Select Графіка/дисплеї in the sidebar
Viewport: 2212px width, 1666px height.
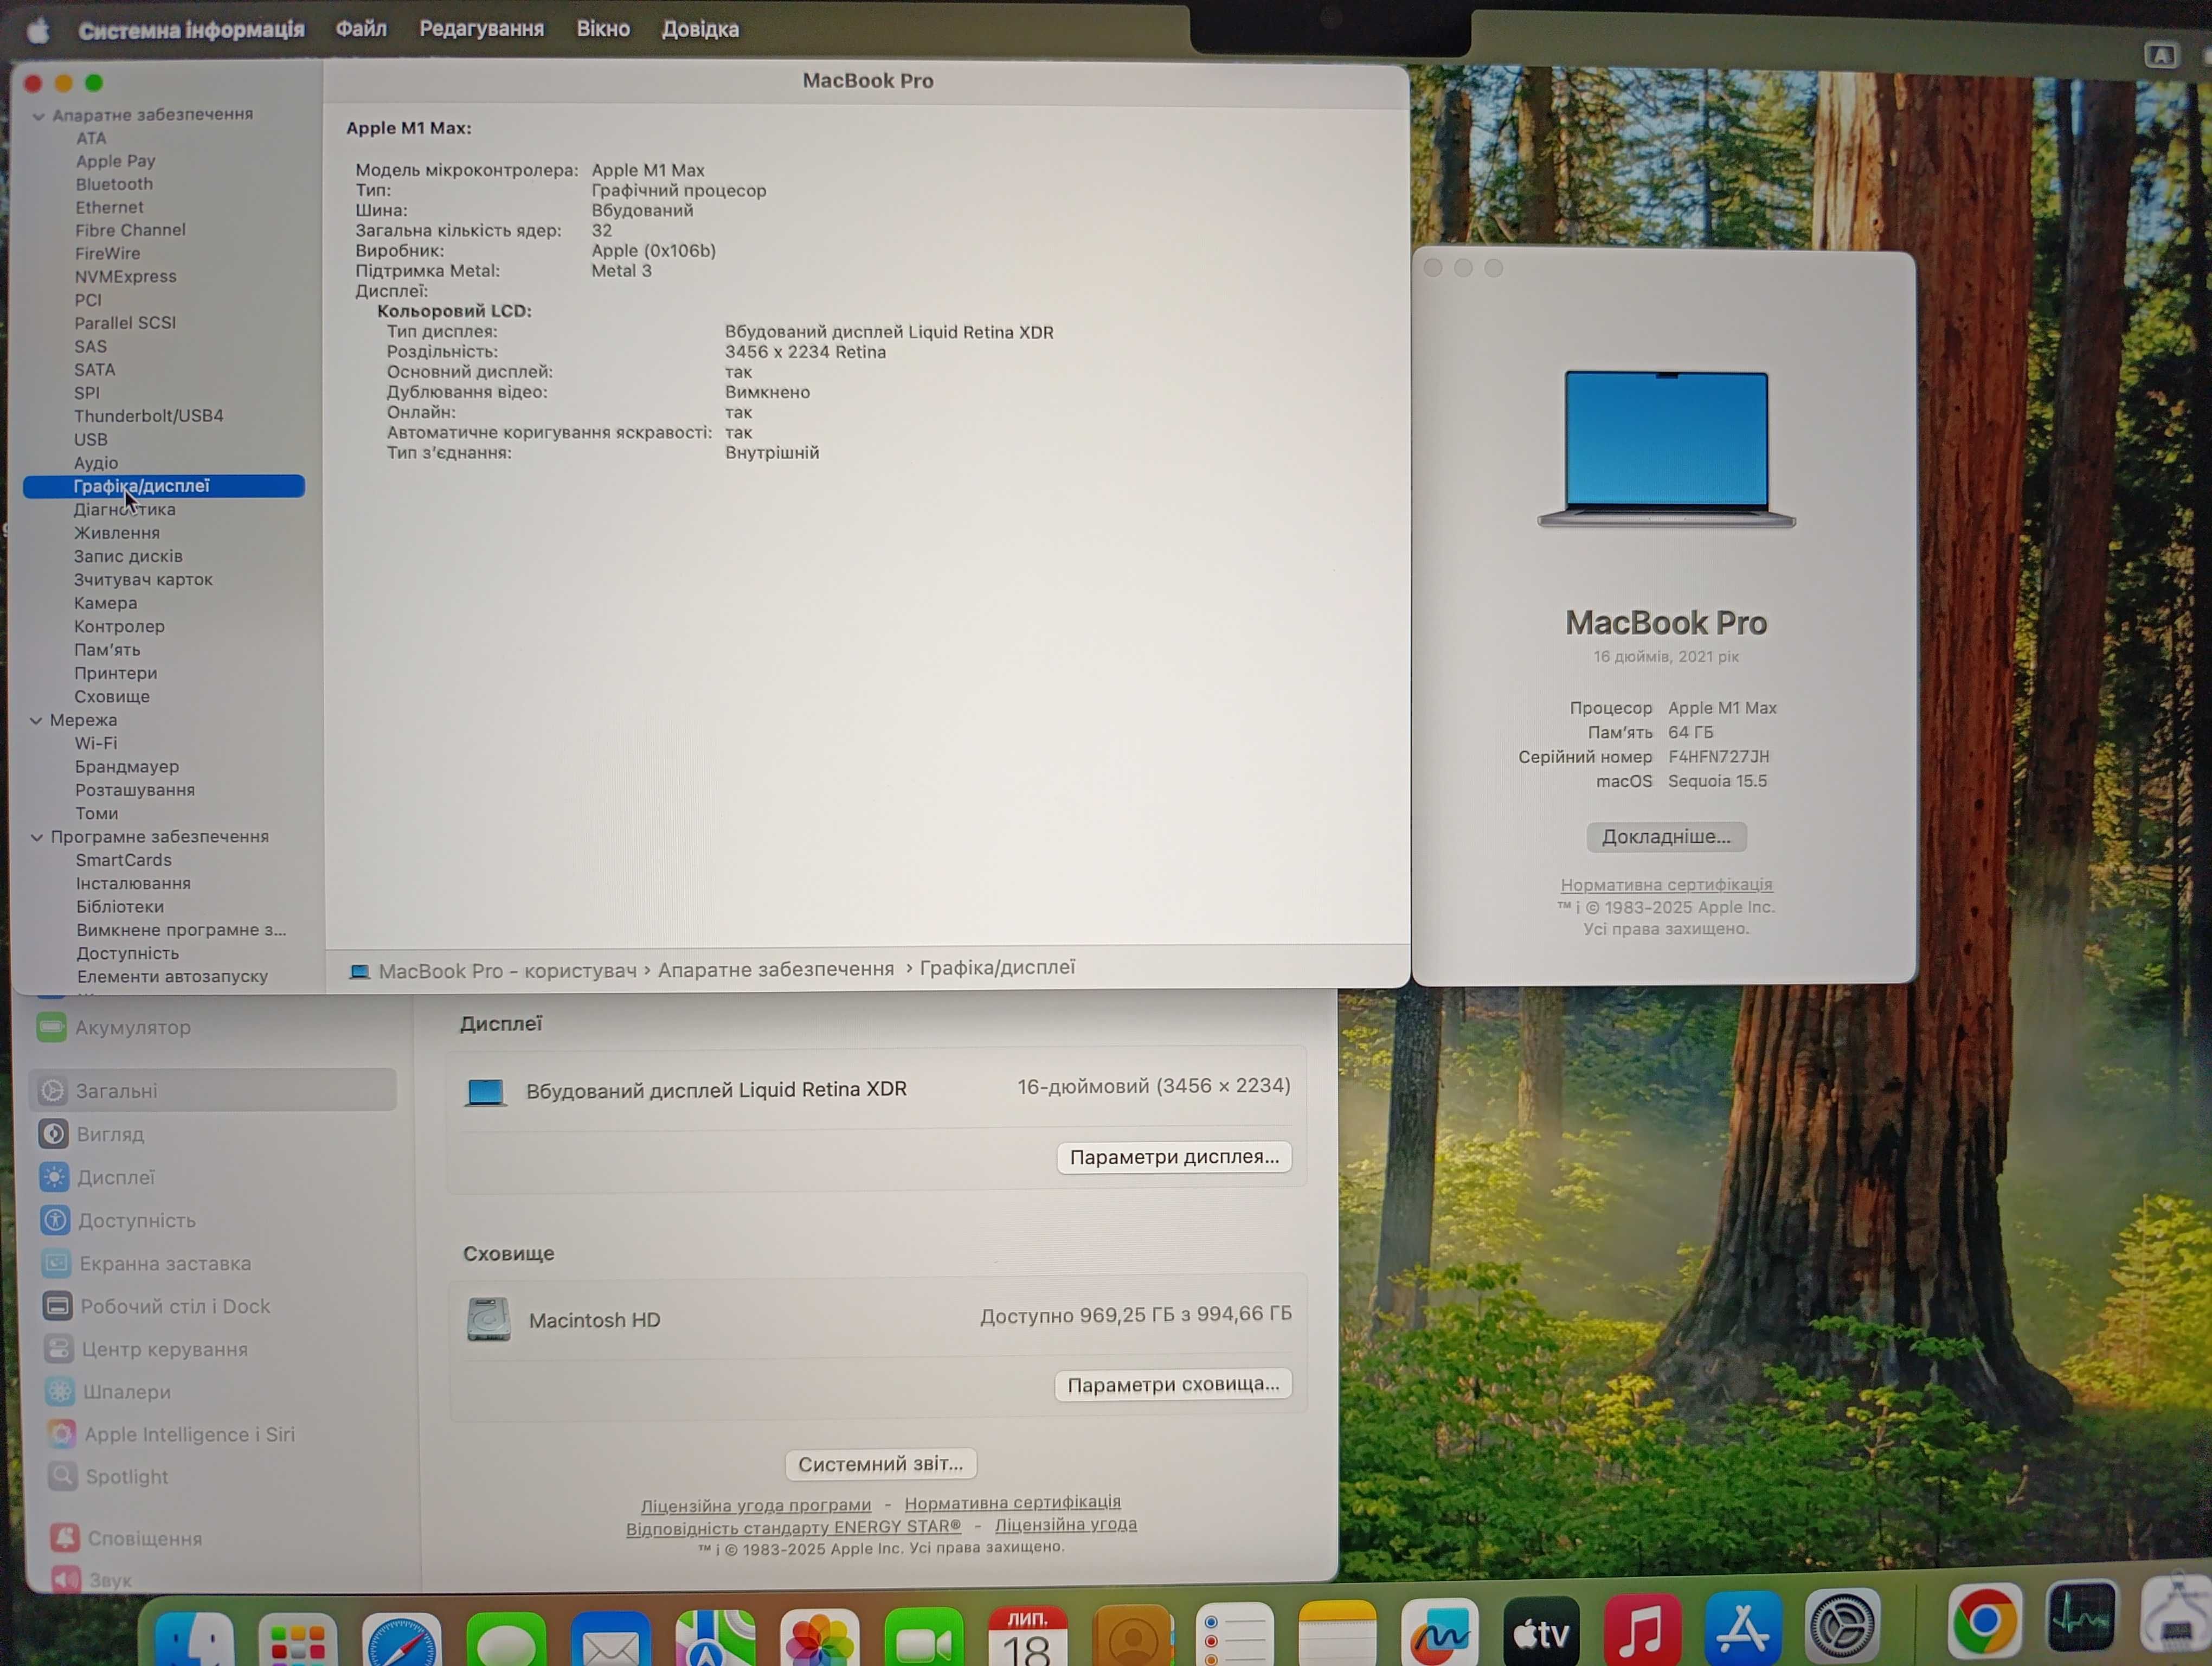164,486
